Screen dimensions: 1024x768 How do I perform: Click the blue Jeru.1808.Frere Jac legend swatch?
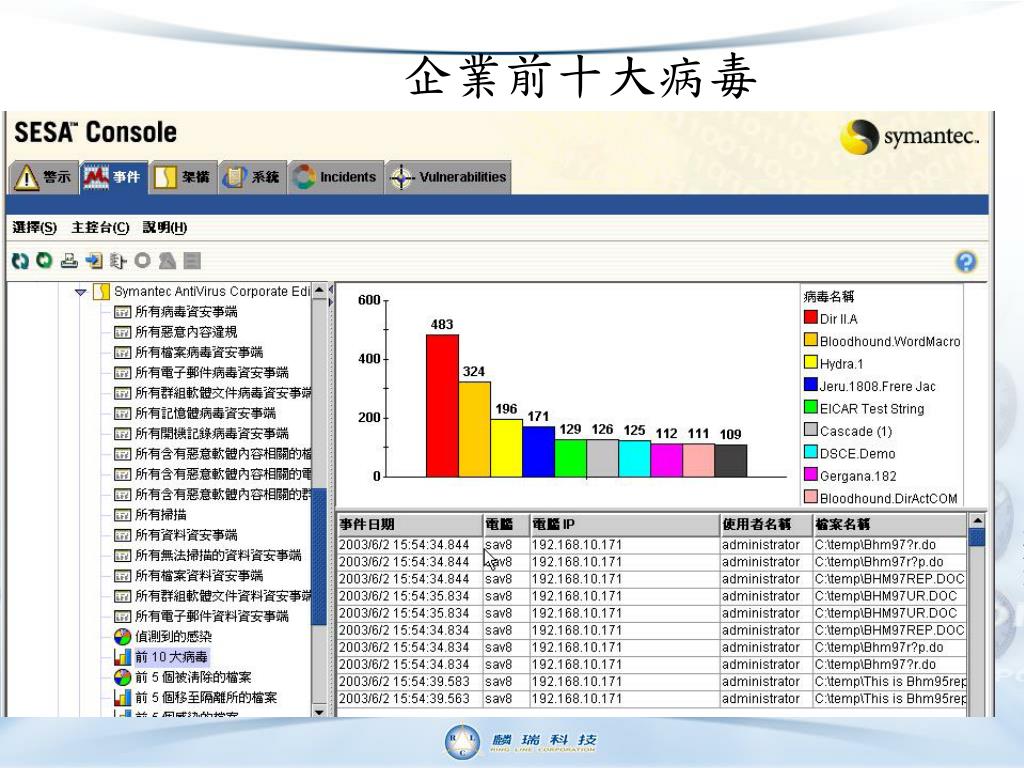810,385
